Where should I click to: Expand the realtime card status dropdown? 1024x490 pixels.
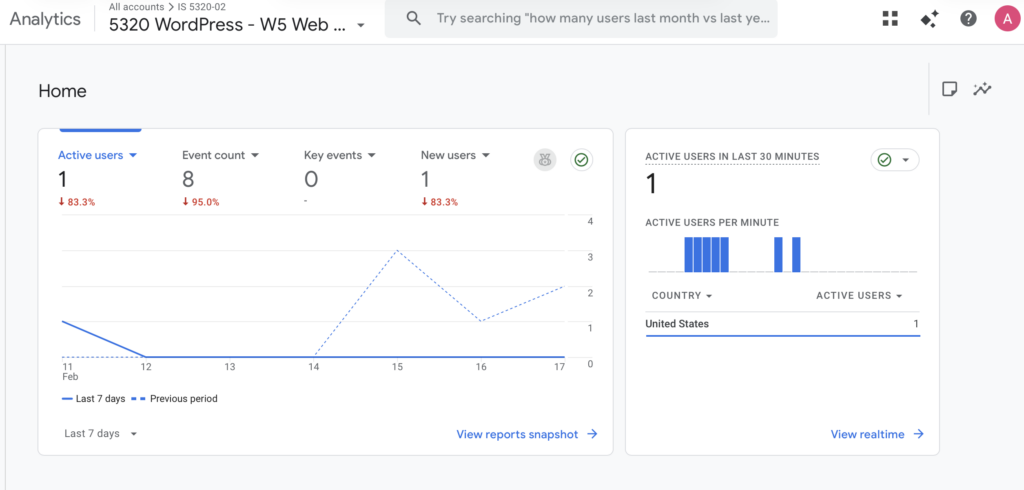894,160
